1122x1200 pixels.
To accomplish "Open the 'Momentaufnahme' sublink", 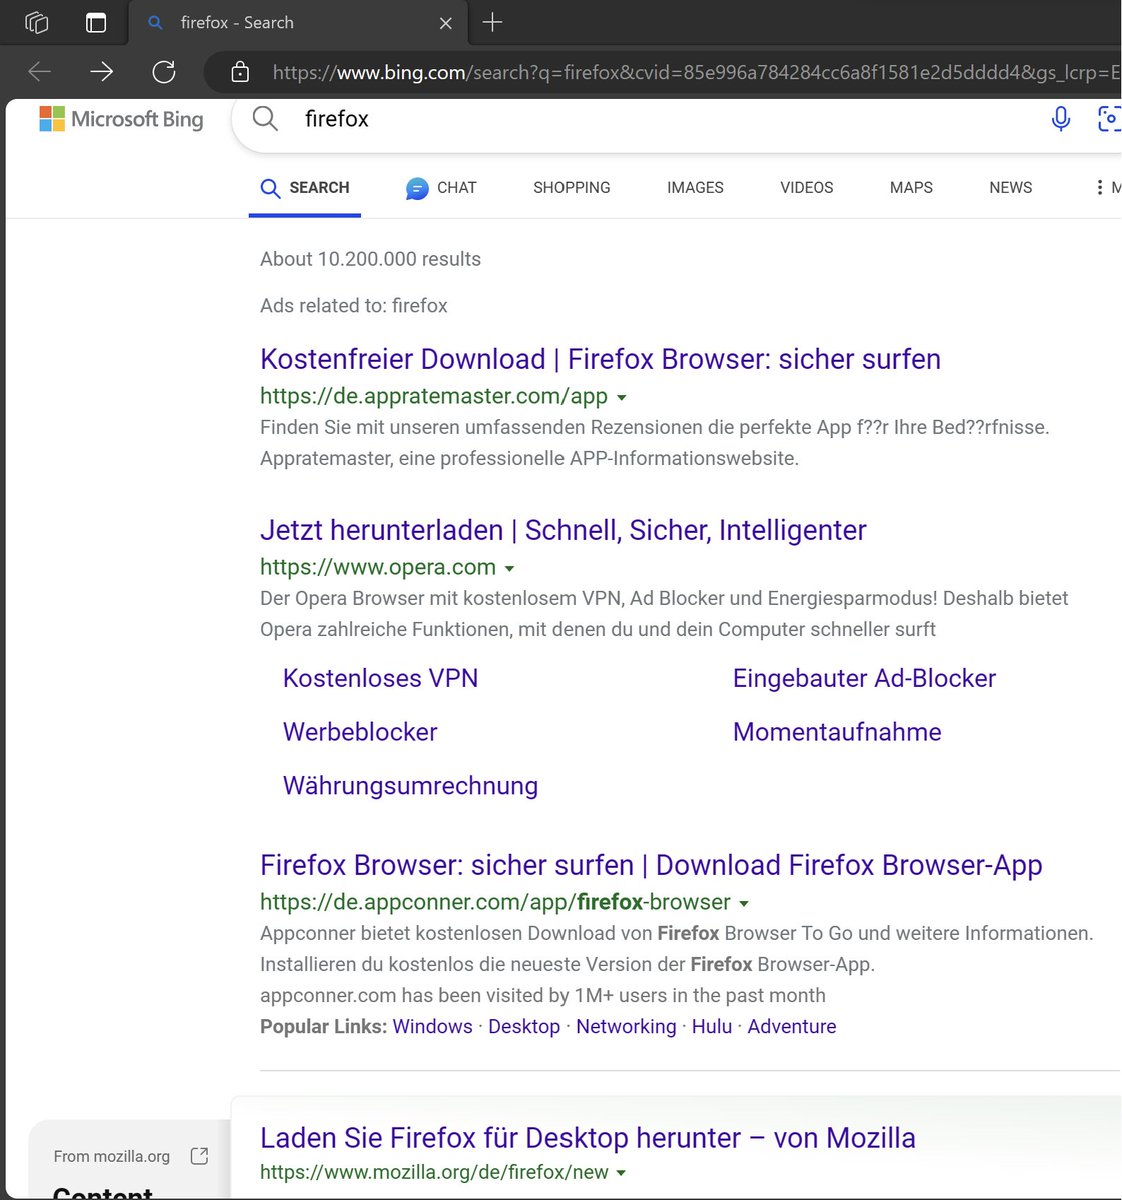I will point(837,732).
